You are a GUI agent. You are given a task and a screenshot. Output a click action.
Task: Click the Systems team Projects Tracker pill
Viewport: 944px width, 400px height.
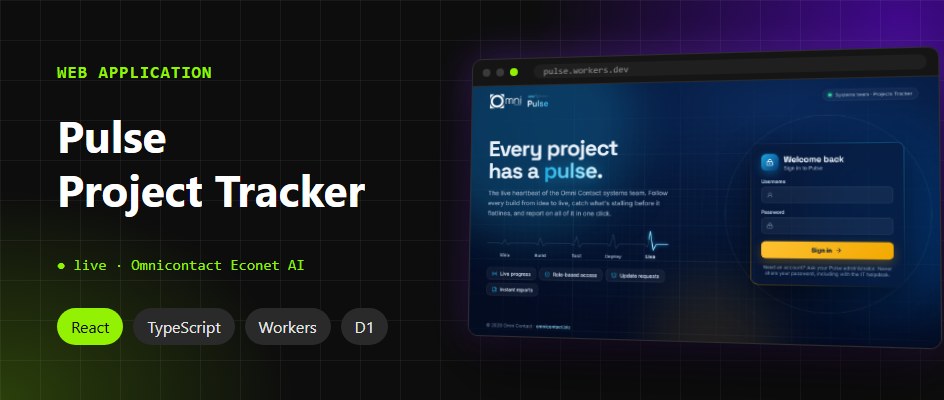870,94
